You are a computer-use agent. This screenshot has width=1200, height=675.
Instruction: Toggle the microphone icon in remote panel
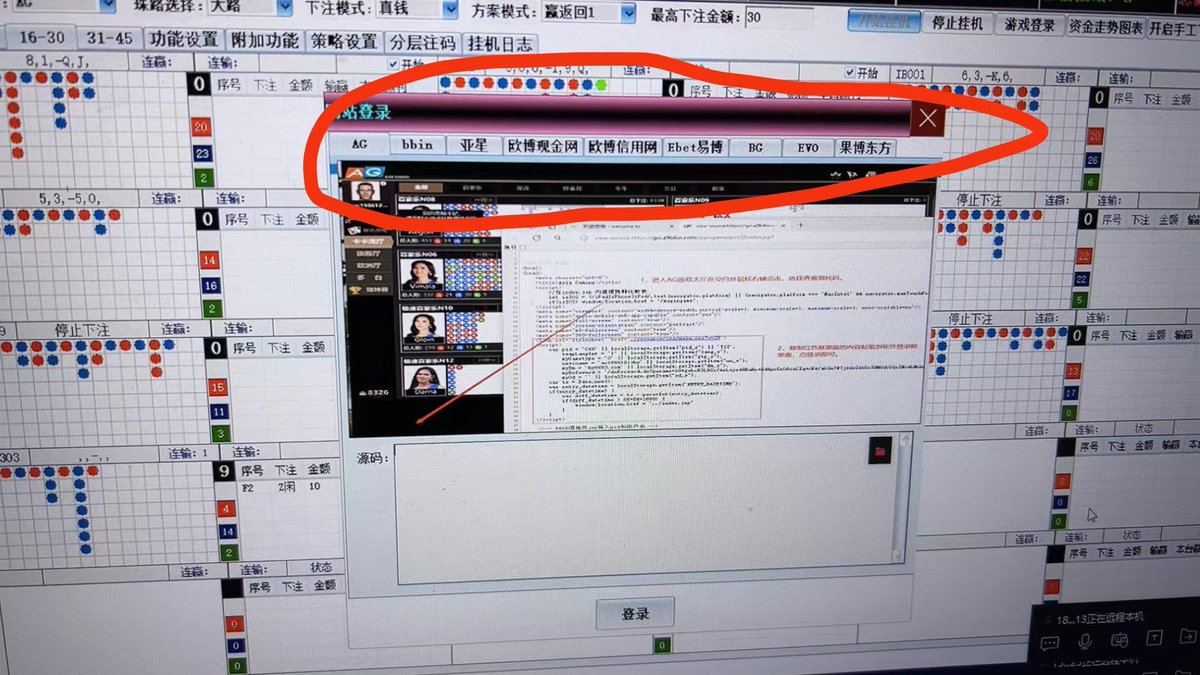point(1085,640)
